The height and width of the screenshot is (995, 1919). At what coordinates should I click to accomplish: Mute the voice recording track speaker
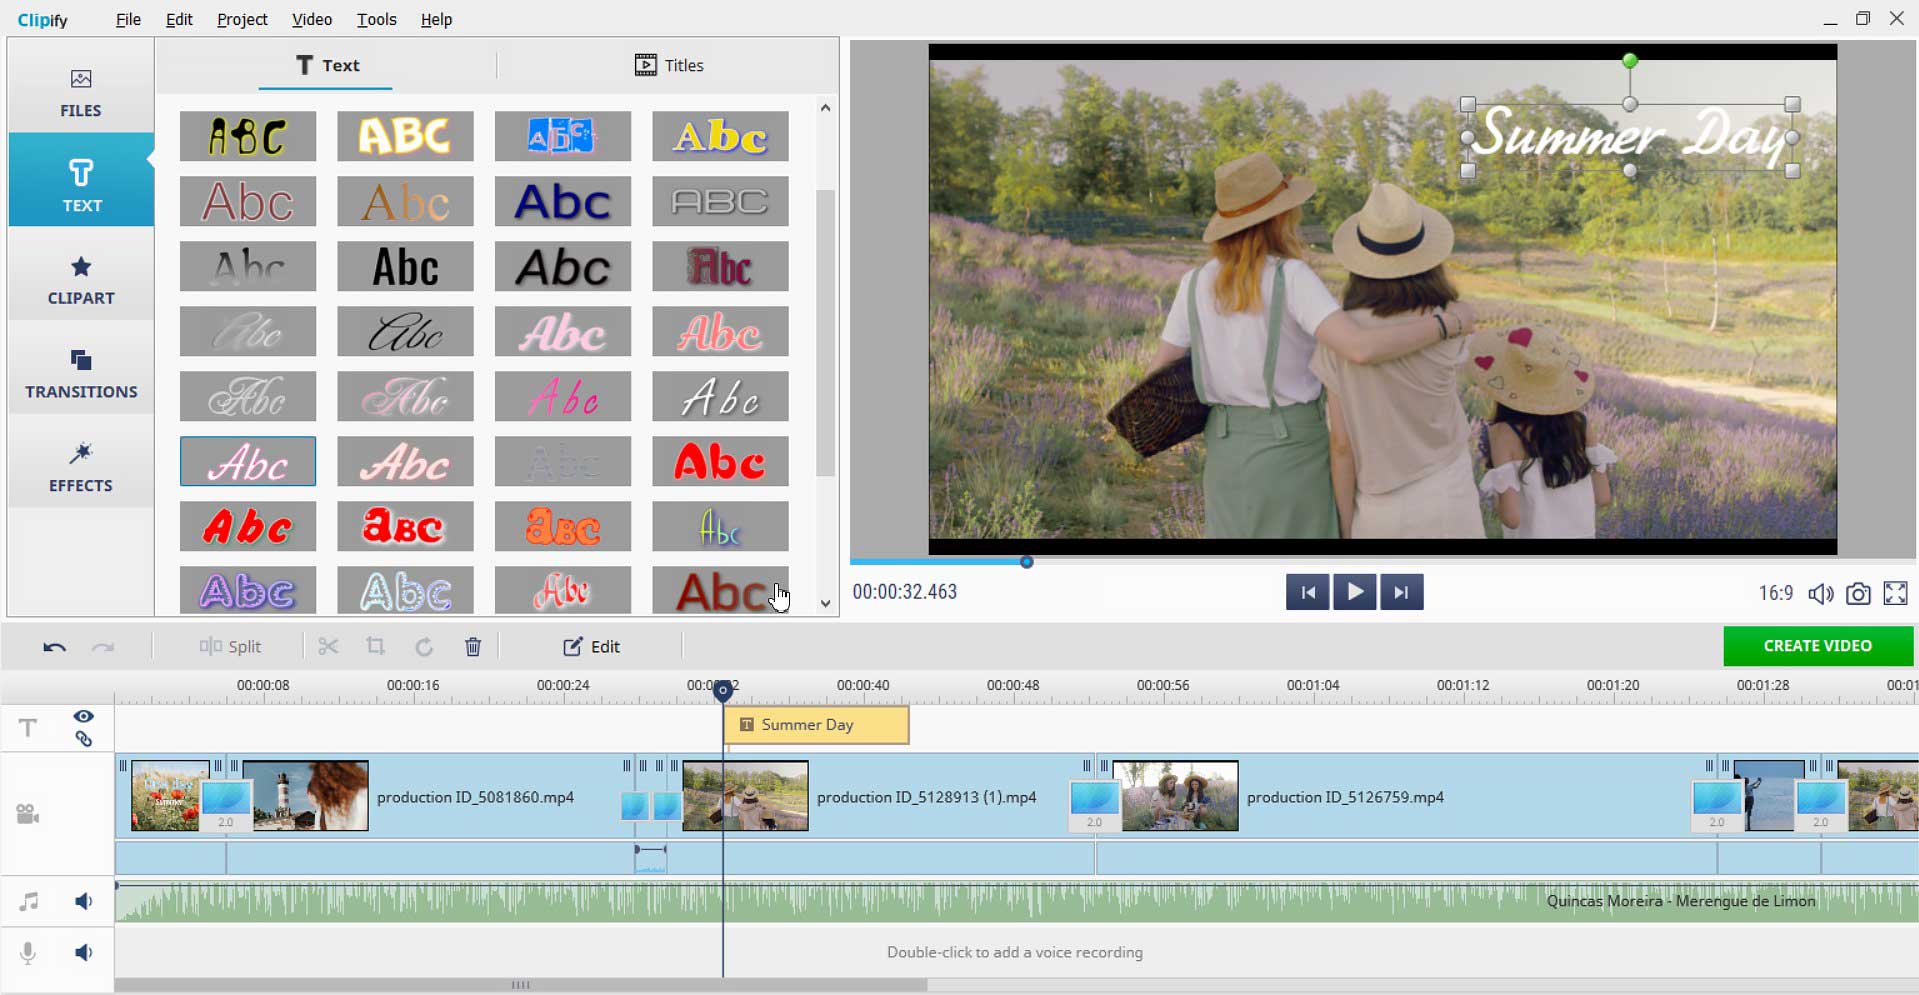click(x=84, y=952)
